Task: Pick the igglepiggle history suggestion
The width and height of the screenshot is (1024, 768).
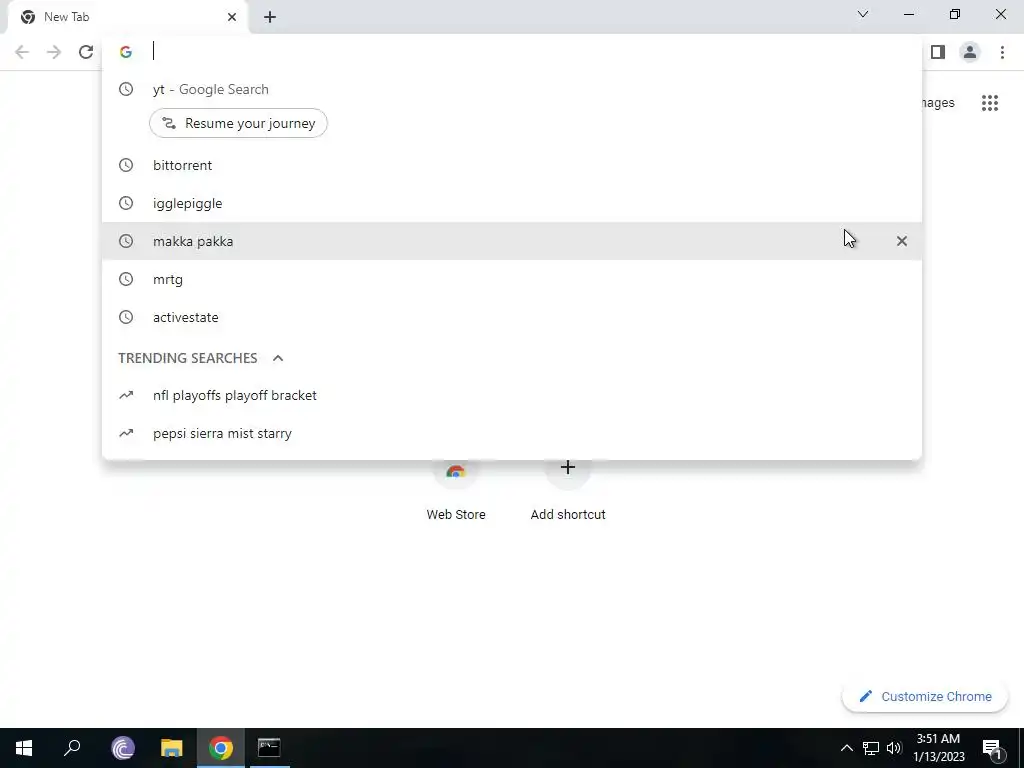Action: [512, 203]
